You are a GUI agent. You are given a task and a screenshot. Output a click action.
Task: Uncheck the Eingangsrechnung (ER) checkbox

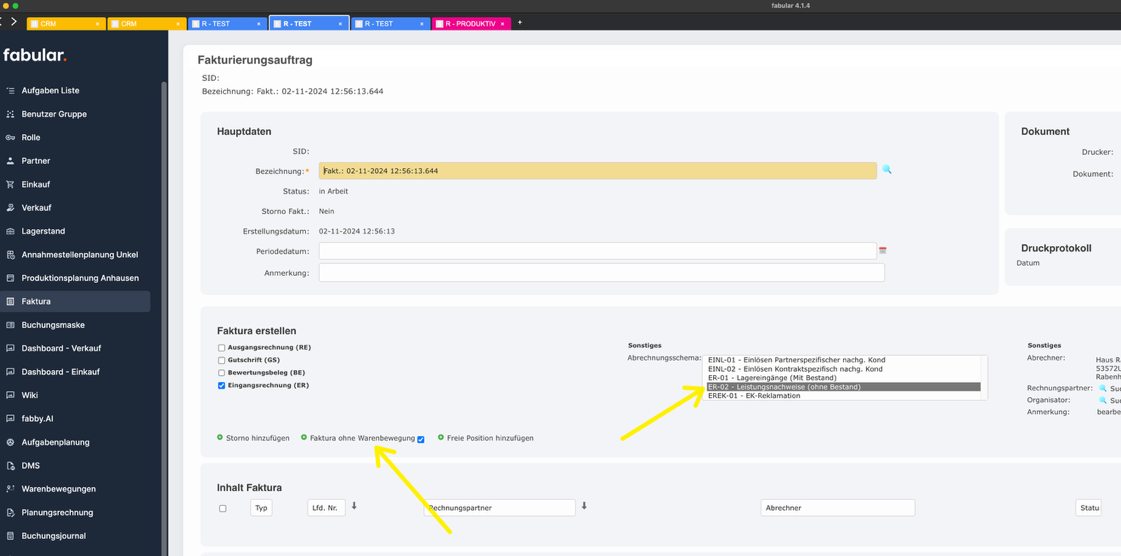(222, 385)
